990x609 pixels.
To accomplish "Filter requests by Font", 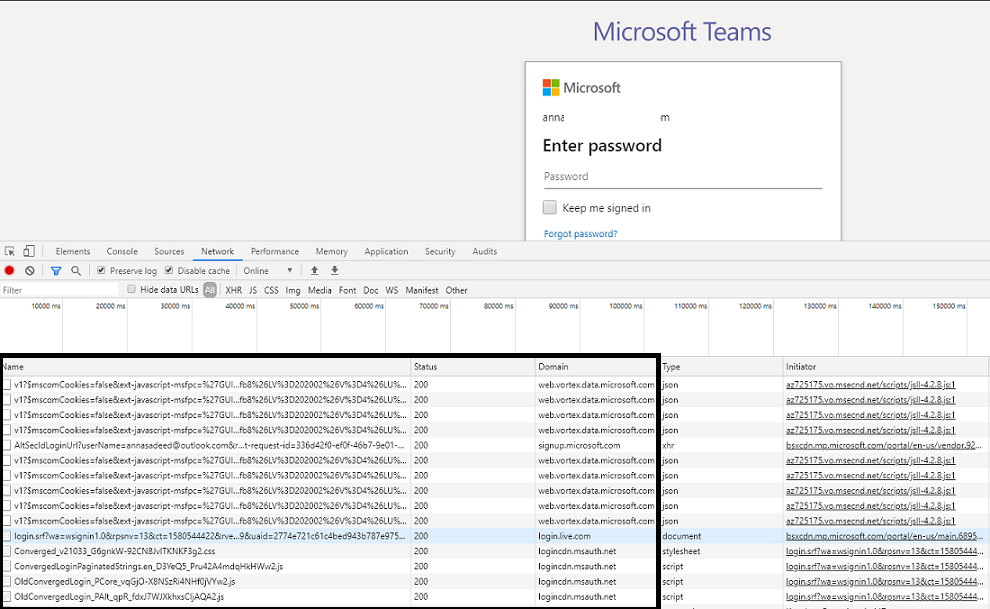I will click(347, 290).
